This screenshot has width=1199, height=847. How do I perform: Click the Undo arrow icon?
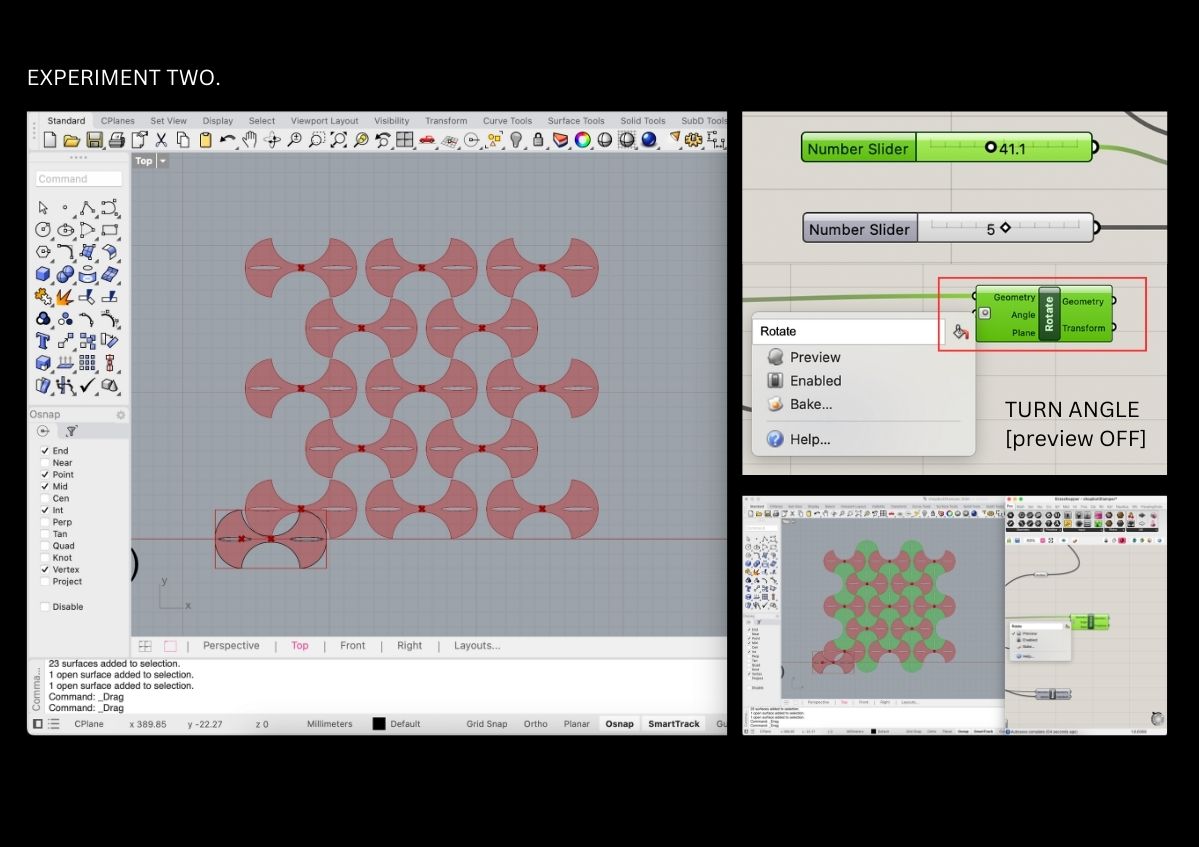228,140
